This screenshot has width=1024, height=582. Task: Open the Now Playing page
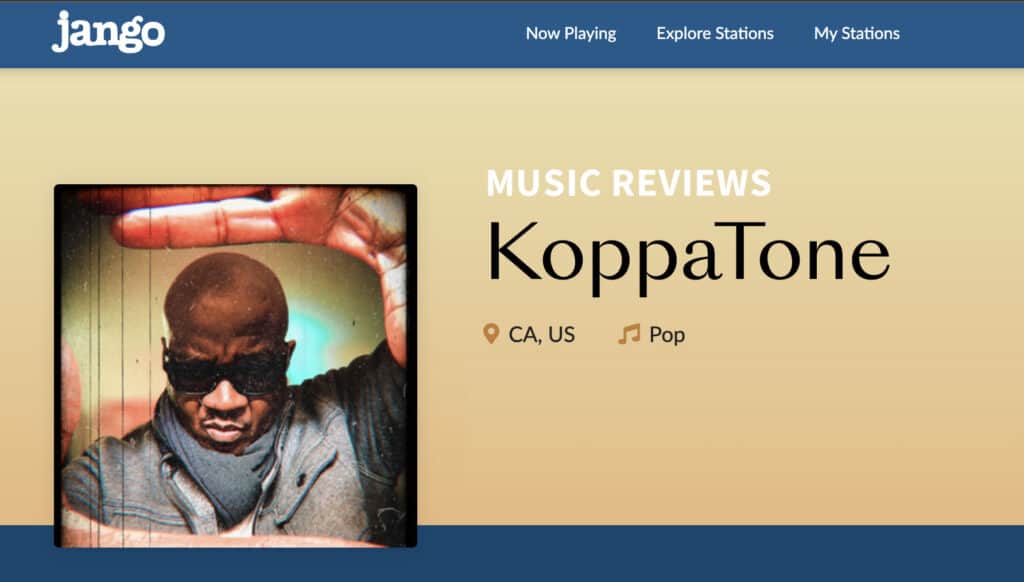pos(571,34)
